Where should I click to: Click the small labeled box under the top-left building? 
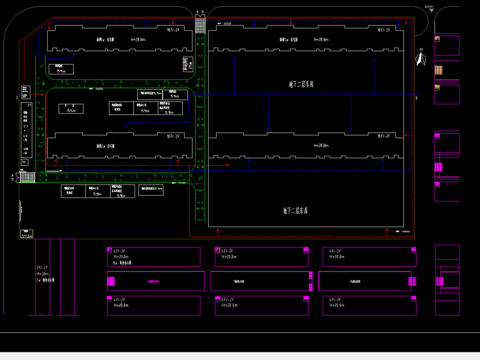point(61,69)
